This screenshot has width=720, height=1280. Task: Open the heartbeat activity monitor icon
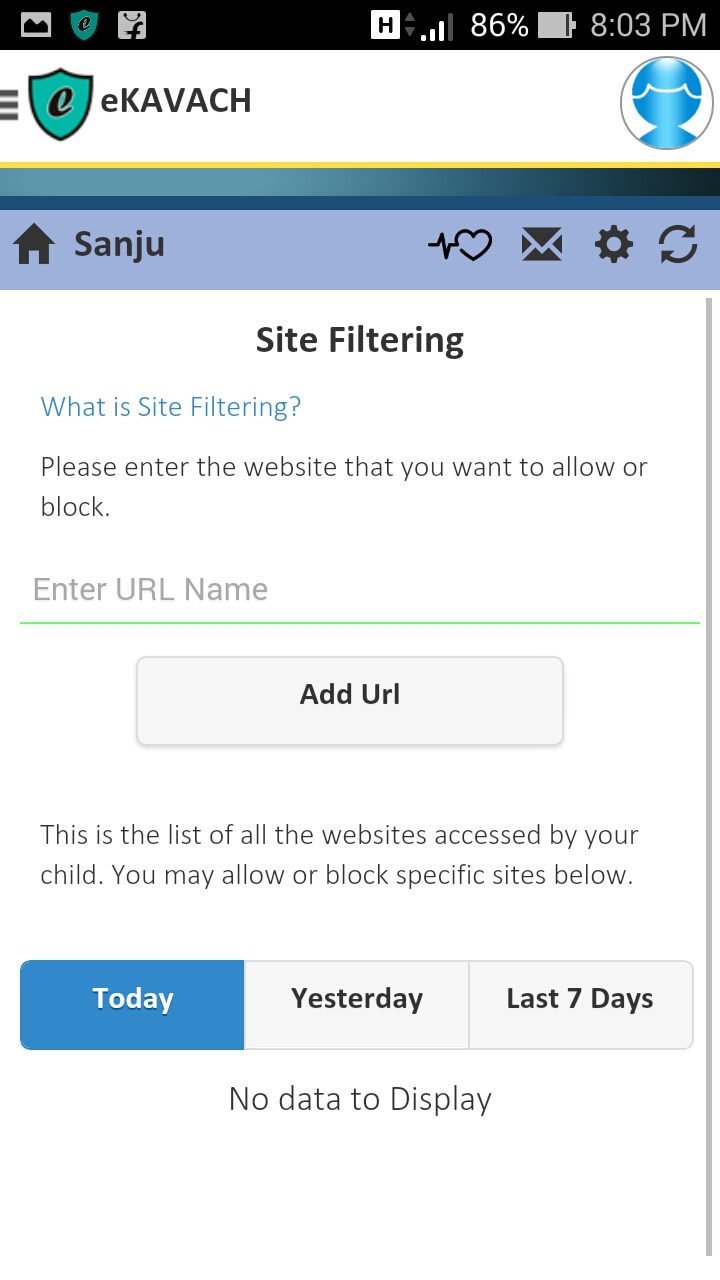460,245
